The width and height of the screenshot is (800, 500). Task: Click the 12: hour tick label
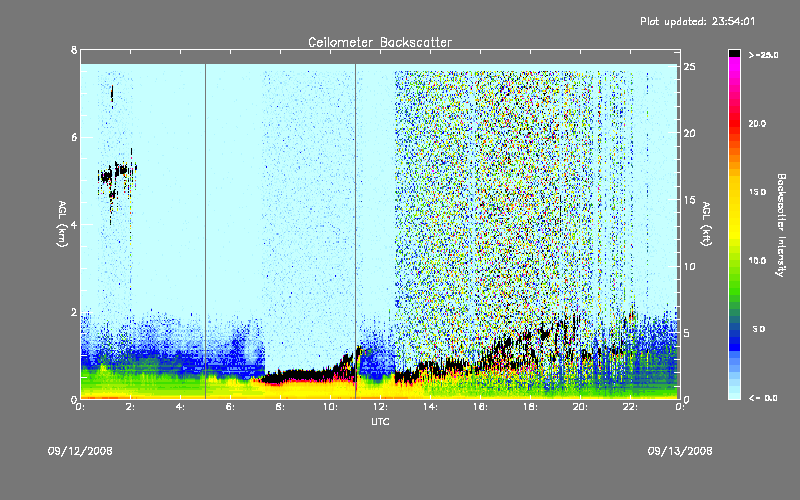[x=380, y=407]
